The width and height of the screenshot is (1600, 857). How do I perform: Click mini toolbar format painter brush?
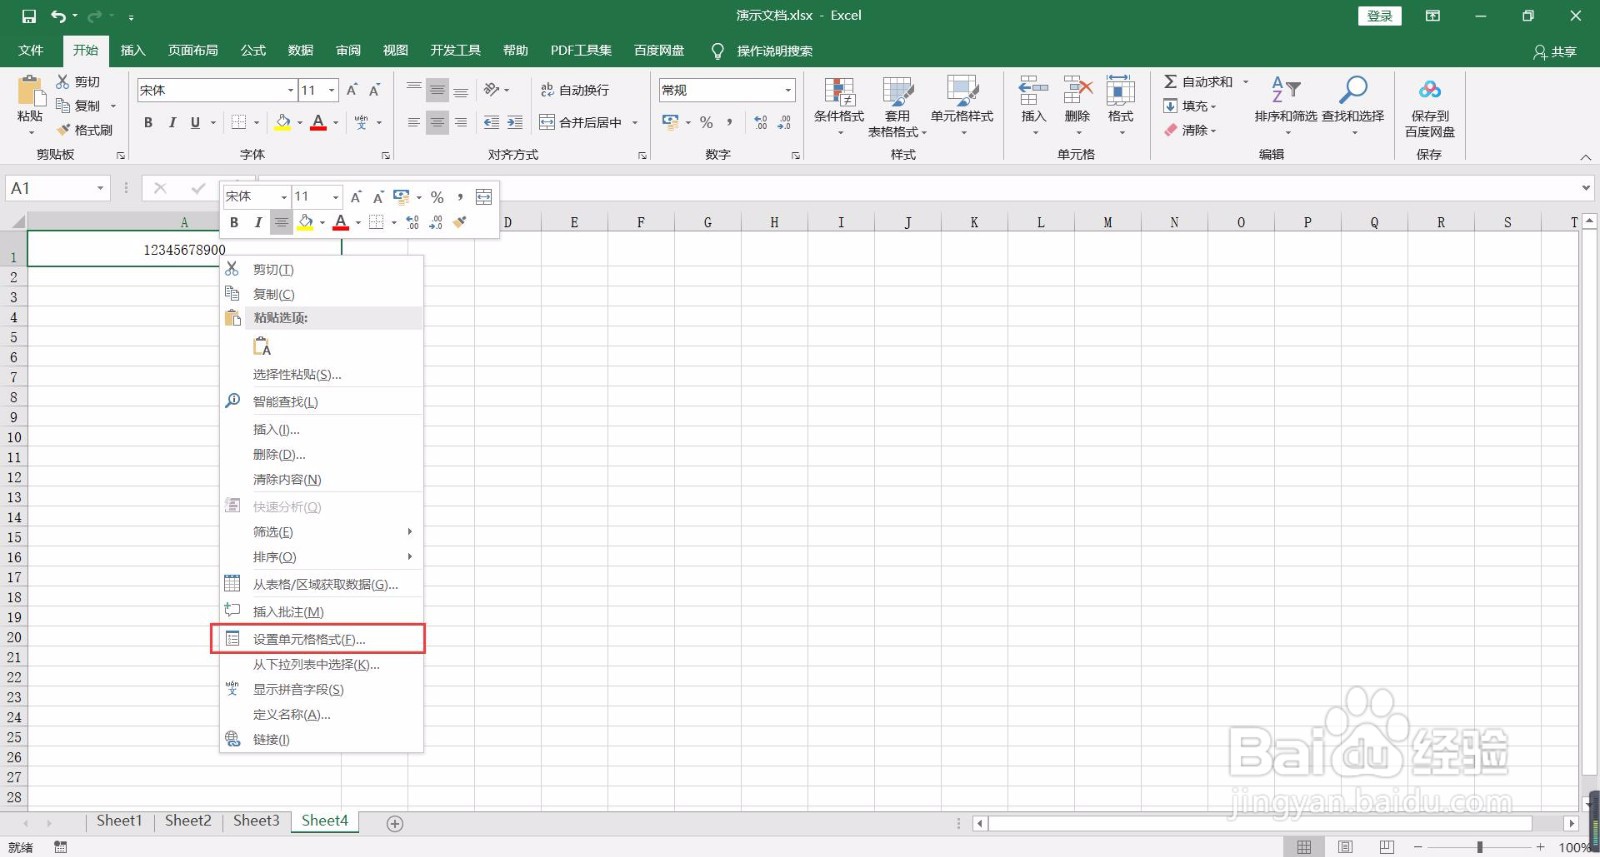(x=460, y=222)
